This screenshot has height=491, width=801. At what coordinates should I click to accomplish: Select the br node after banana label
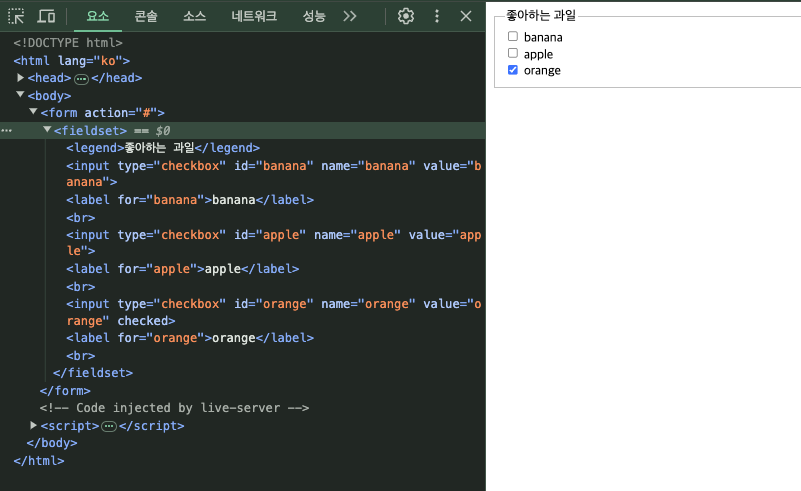(81, 218)
